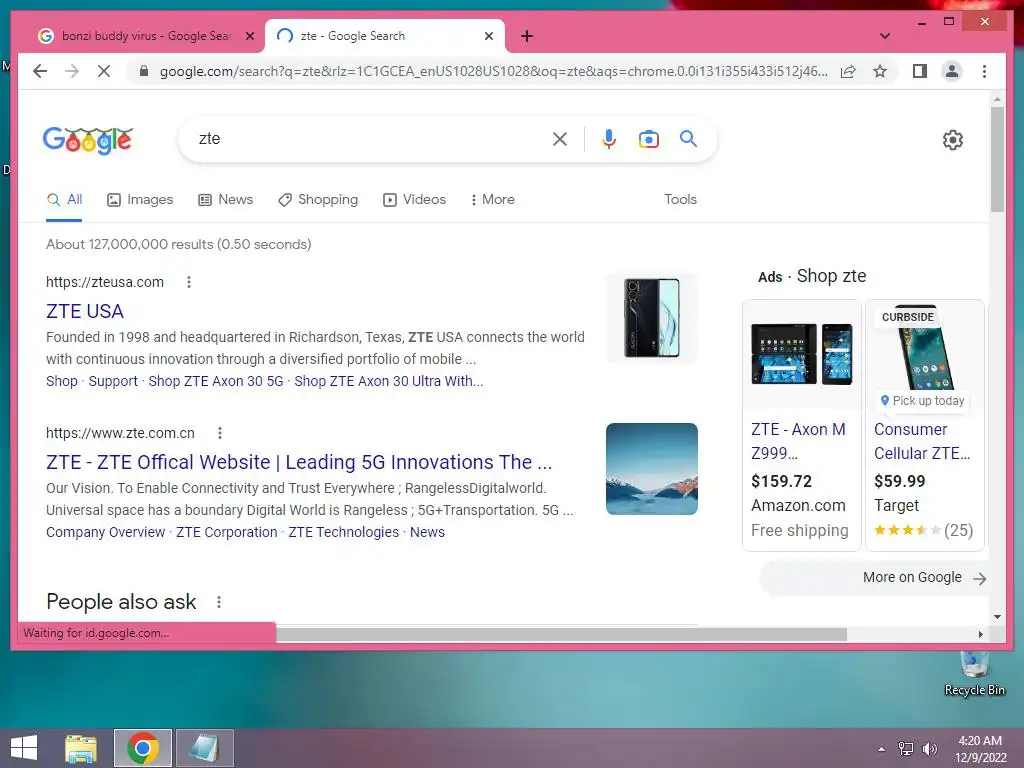Open the ZTE Offical Website result
1024x768 pixels.
tap(299, 462)
